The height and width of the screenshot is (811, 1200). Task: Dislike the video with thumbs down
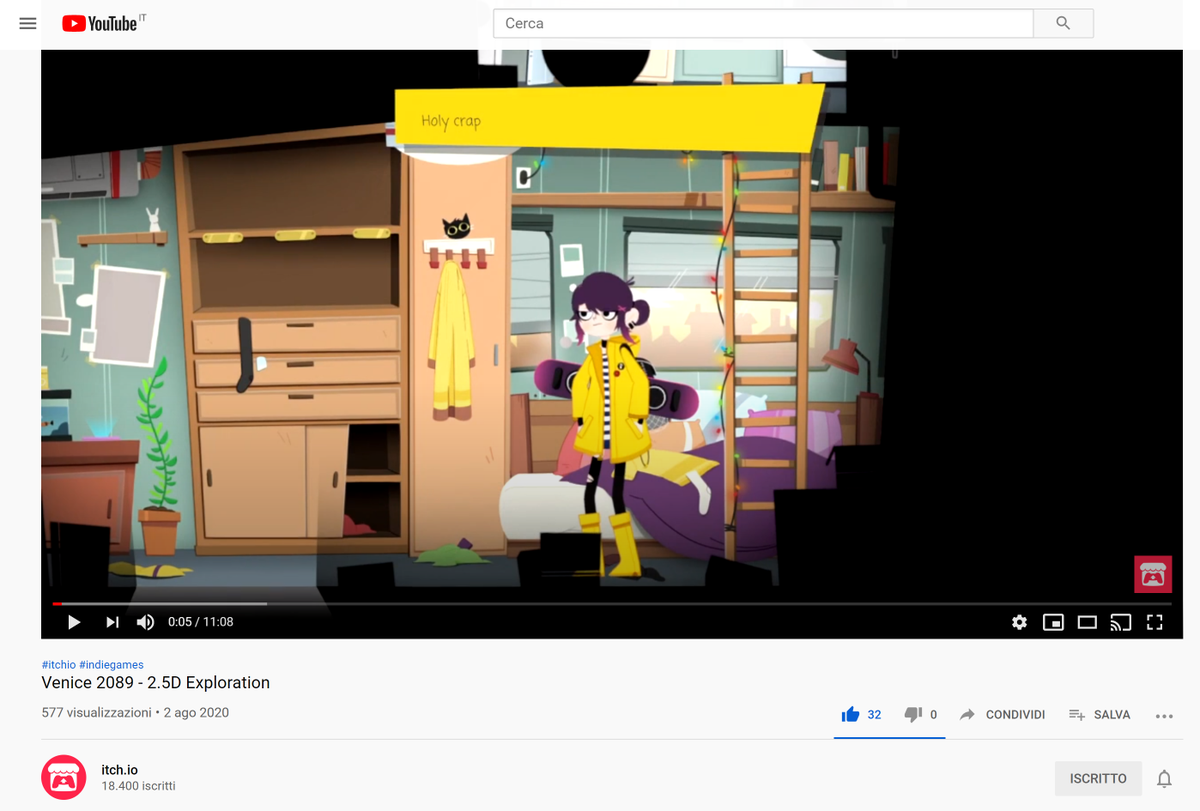pyautogui.click(x=920, y=714)
